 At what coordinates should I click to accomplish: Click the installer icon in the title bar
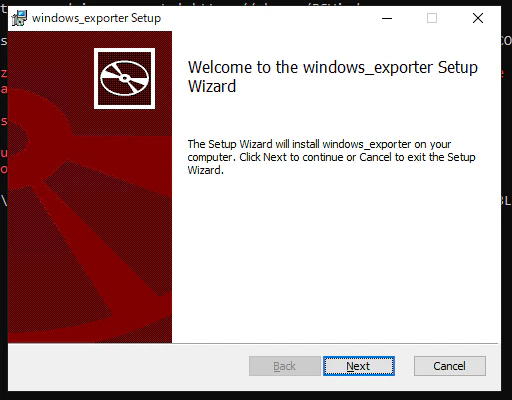[x=19, y=18]
